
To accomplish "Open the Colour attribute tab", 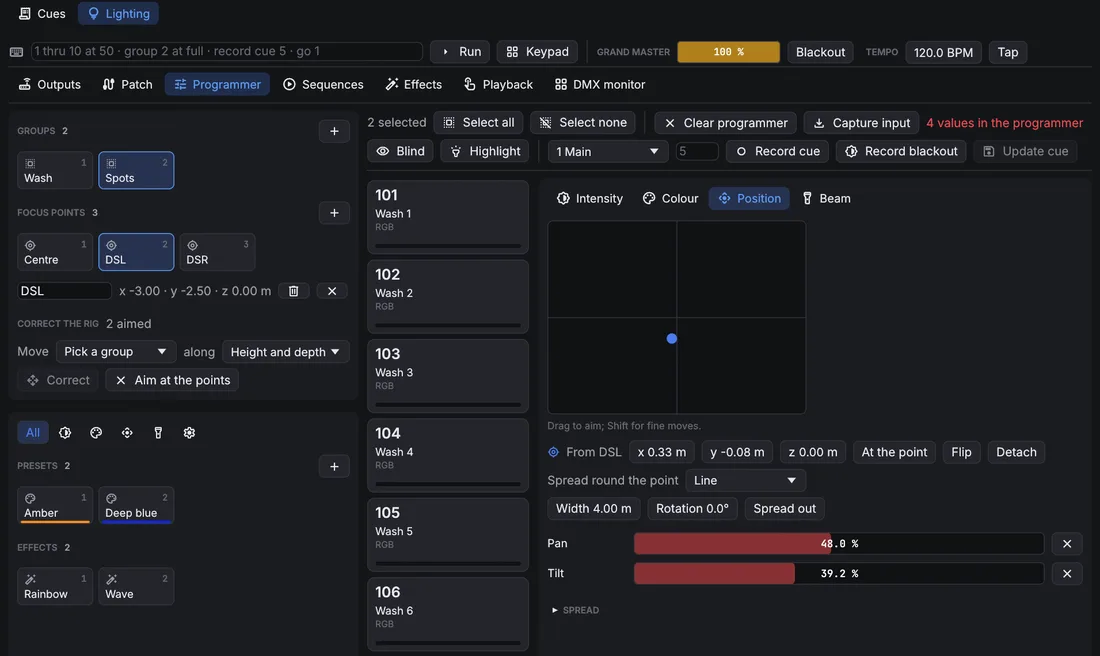I will (x=670, y=199).
